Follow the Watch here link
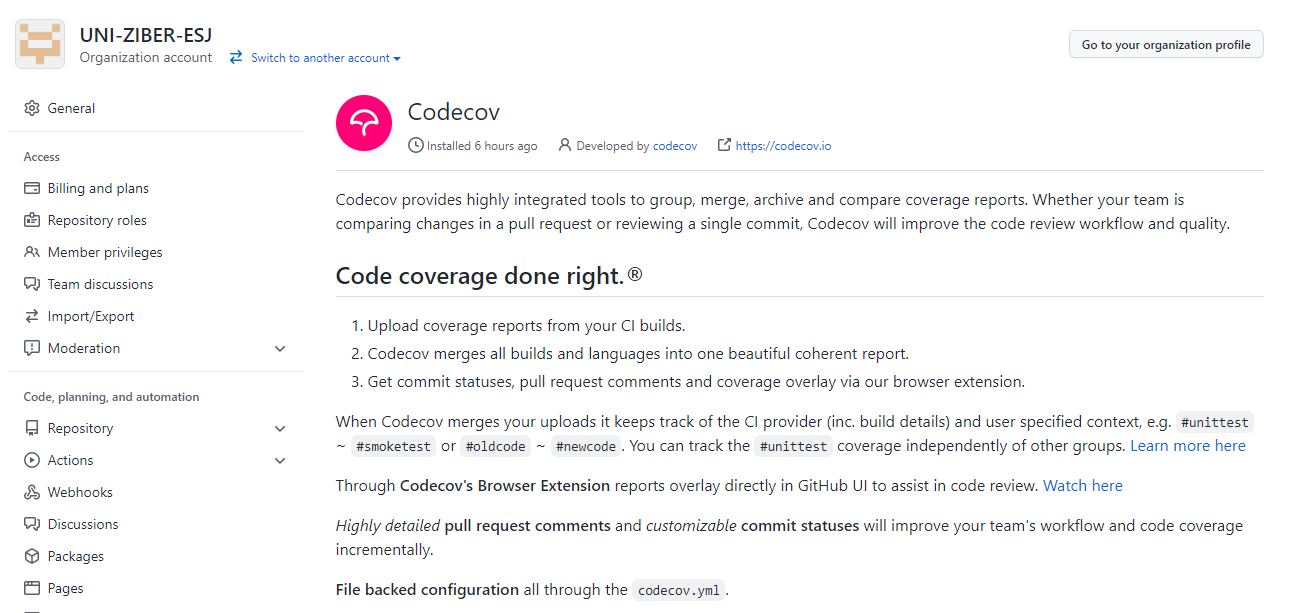This screenshot has width=1310, height=613. click(1083, 486)
